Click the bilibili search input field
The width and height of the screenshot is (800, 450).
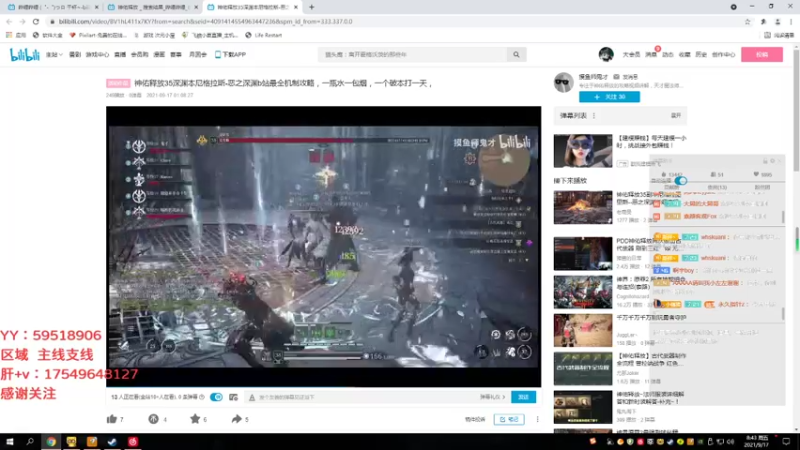tap(412, 55)
